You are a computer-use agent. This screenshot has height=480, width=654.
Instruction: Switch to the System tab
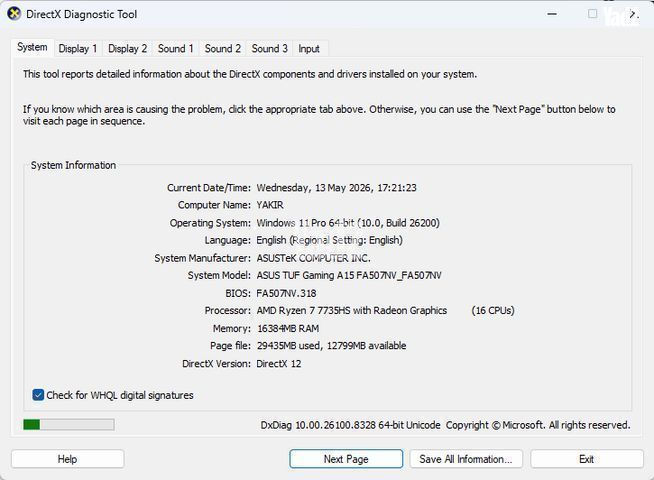pyautogui.click(x=32, y=48)
